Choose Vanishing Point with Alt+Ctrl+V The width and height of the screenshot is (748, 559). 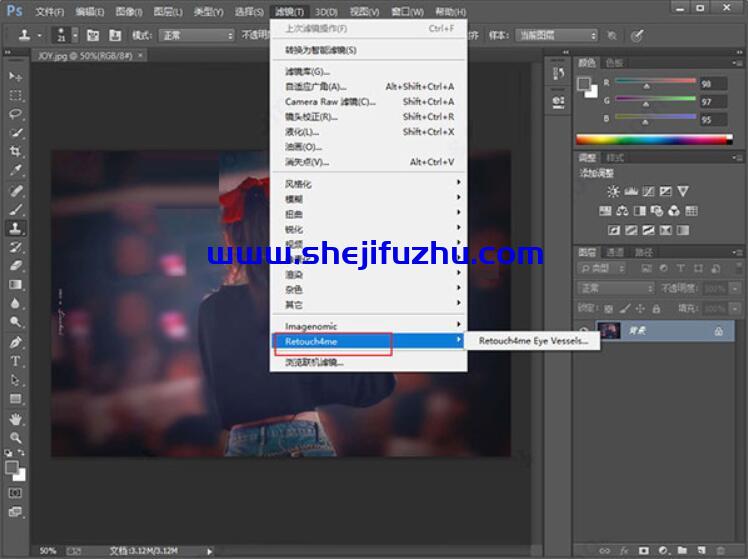pyautogui.click(x=368, y=162)
